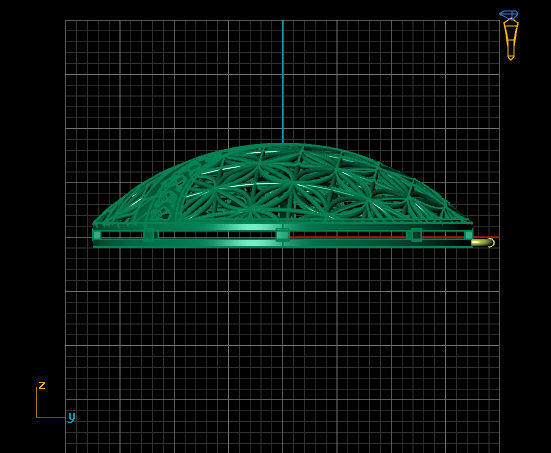This screenshot has height=453, width=551.
Task: Select the flat base ring beneath the dome
Action: [x=283, y=236]
